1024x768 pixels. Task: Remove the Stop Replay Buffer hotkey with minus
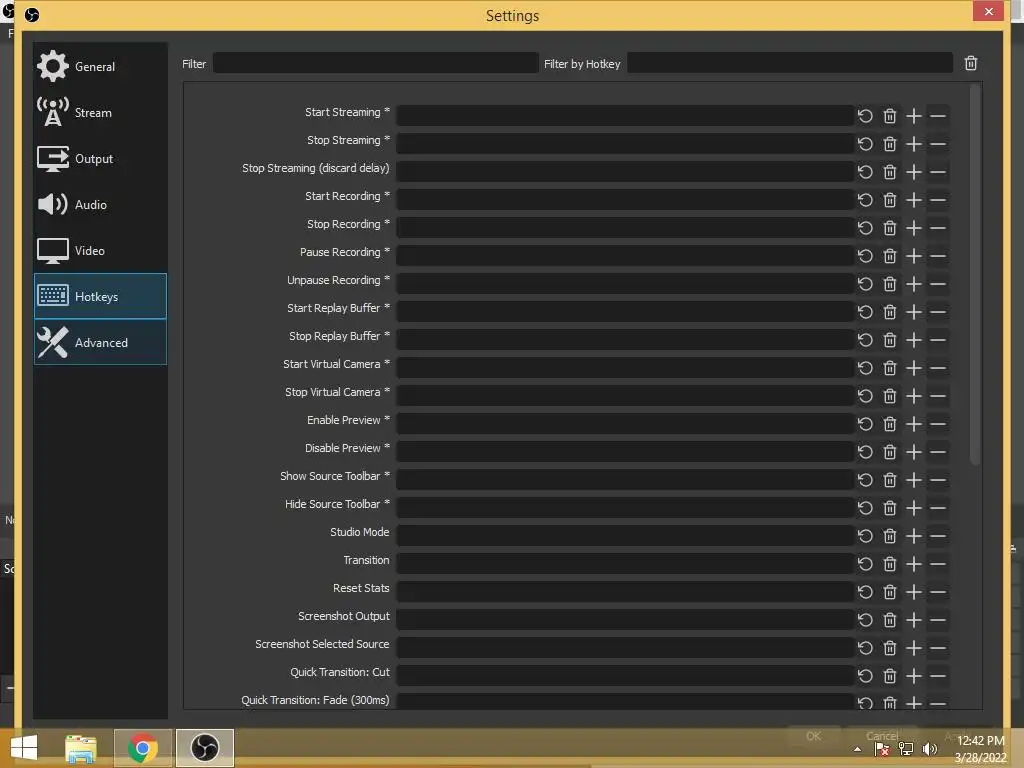pos(938,340)
